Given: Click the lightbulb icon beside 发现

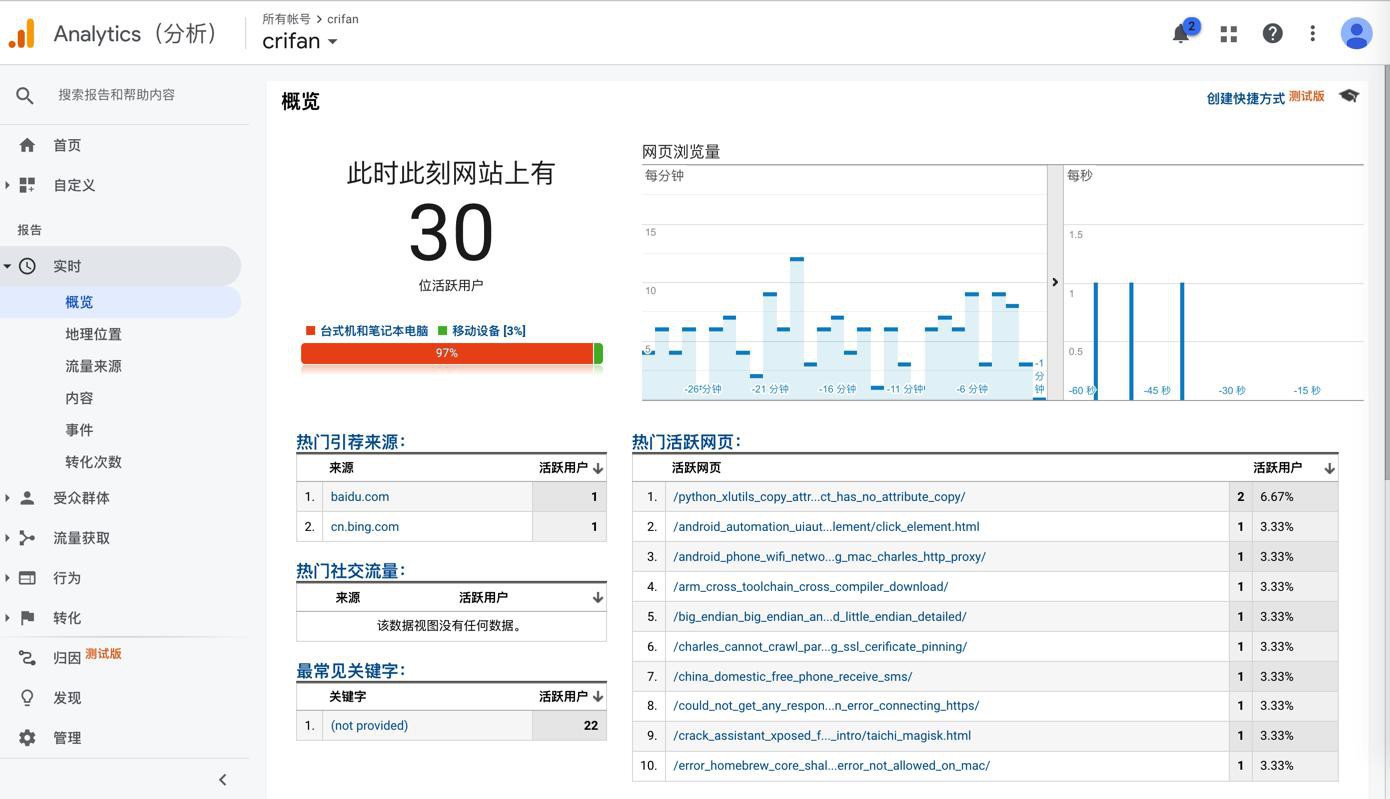Looking at the screenshot, I should click(27, 698).
